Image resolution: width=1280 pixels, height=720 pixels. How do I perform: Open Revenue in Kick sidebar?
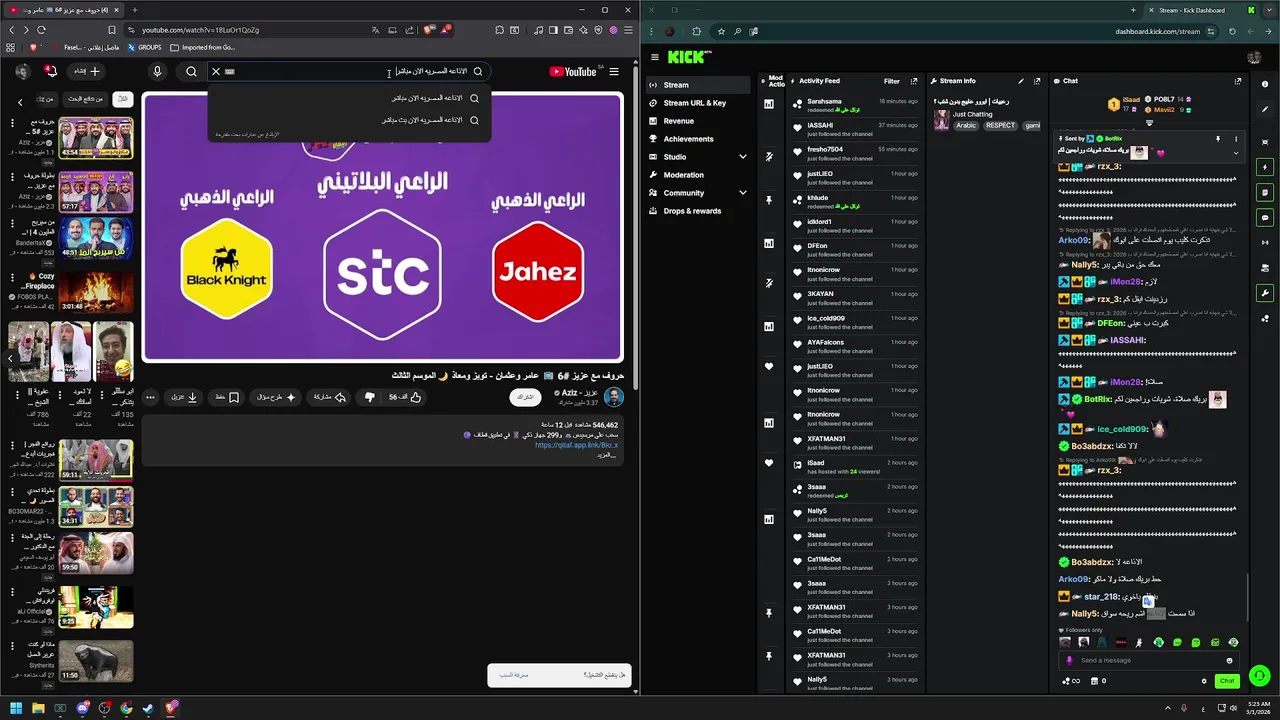point(697,121)
